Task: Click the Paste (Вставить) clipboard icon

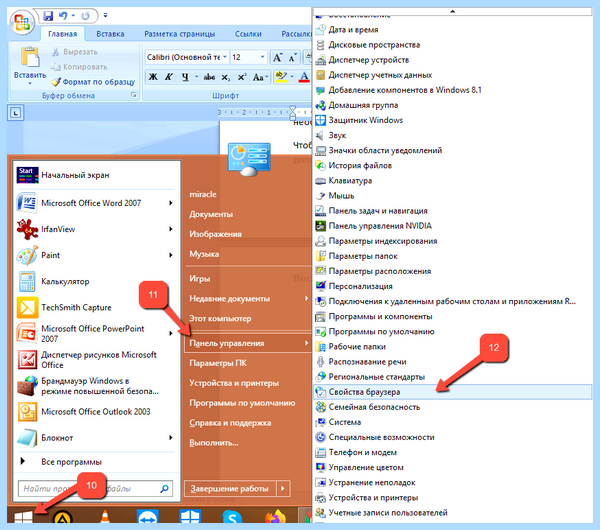Action: [30, 57]
